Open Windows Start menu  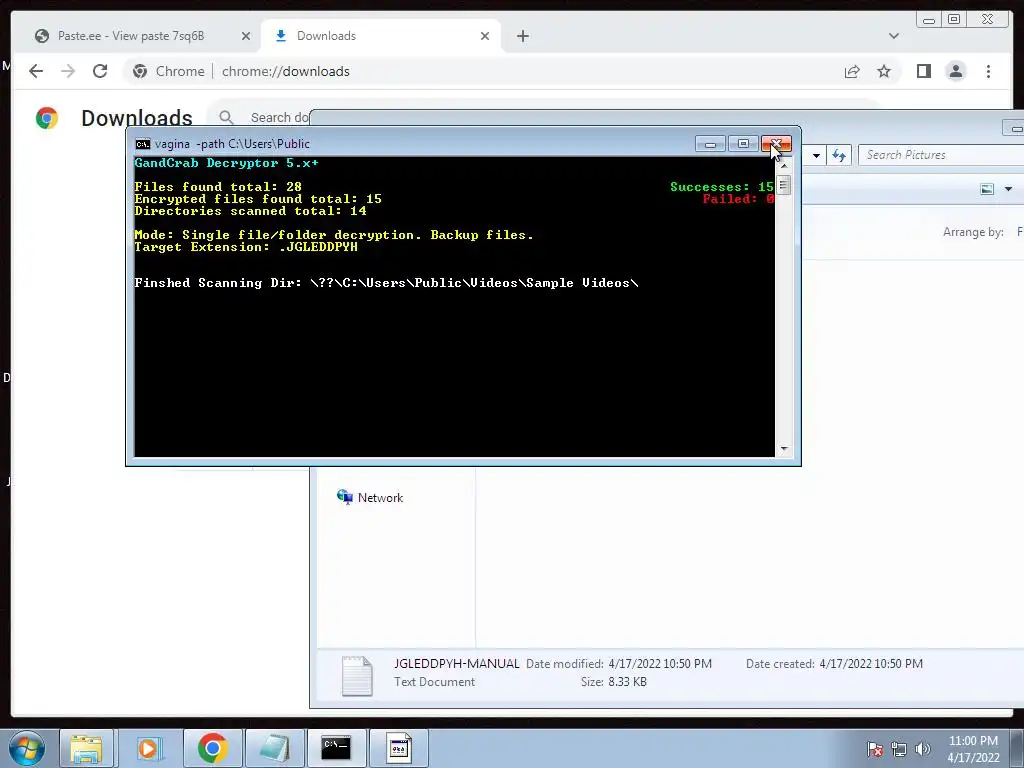(26, 748)
